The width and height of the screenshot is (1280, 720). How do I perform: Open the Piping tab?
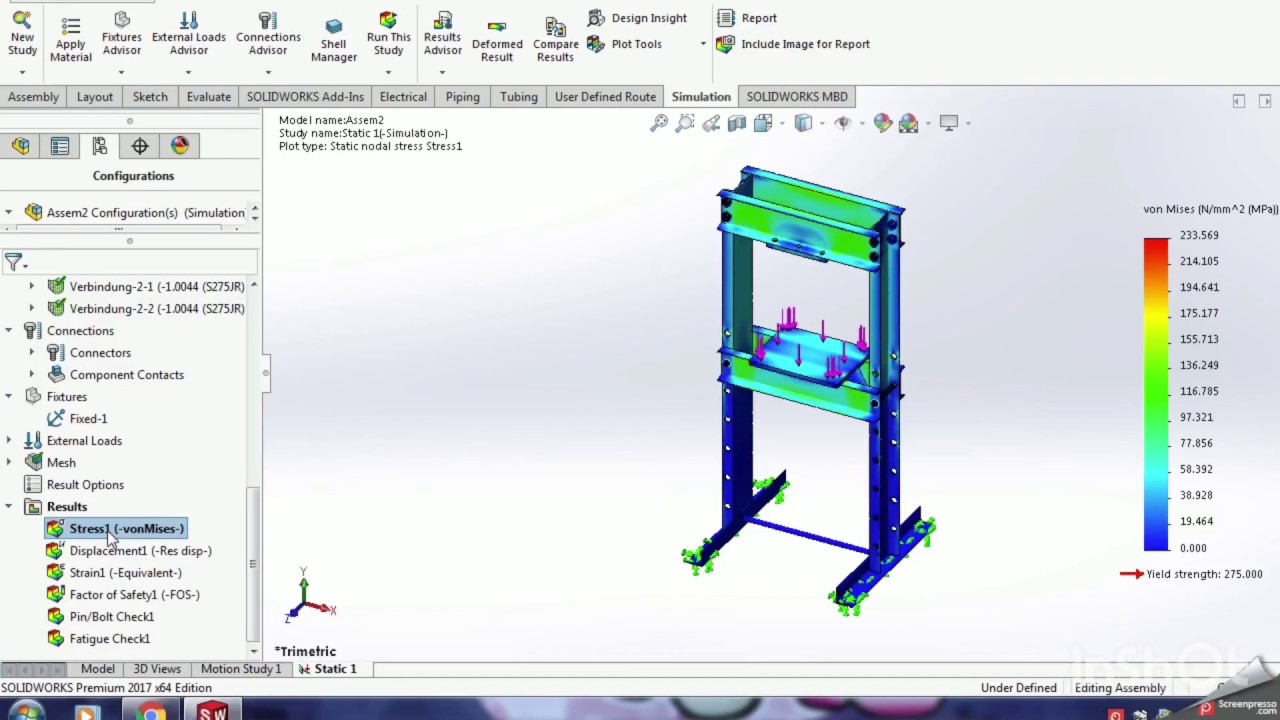click(463, 97)
